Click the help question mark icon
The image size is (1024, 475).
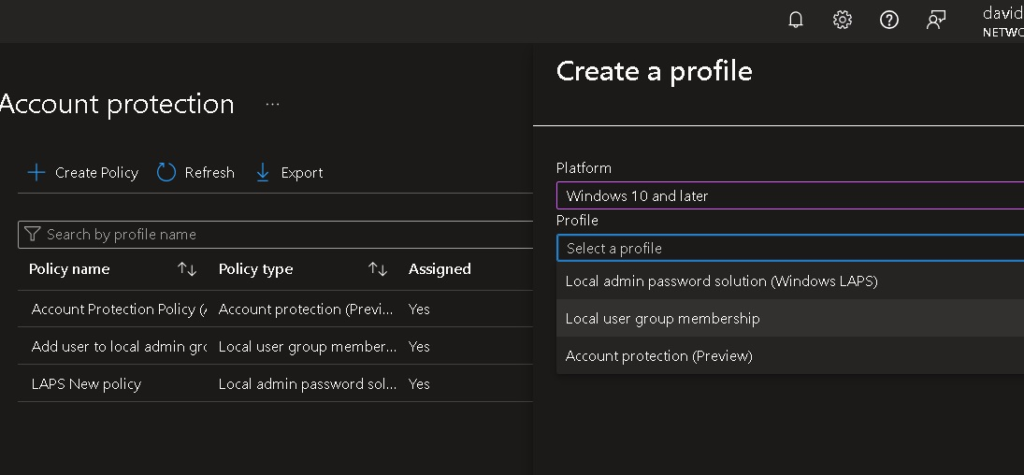click(x=889, y=20)
